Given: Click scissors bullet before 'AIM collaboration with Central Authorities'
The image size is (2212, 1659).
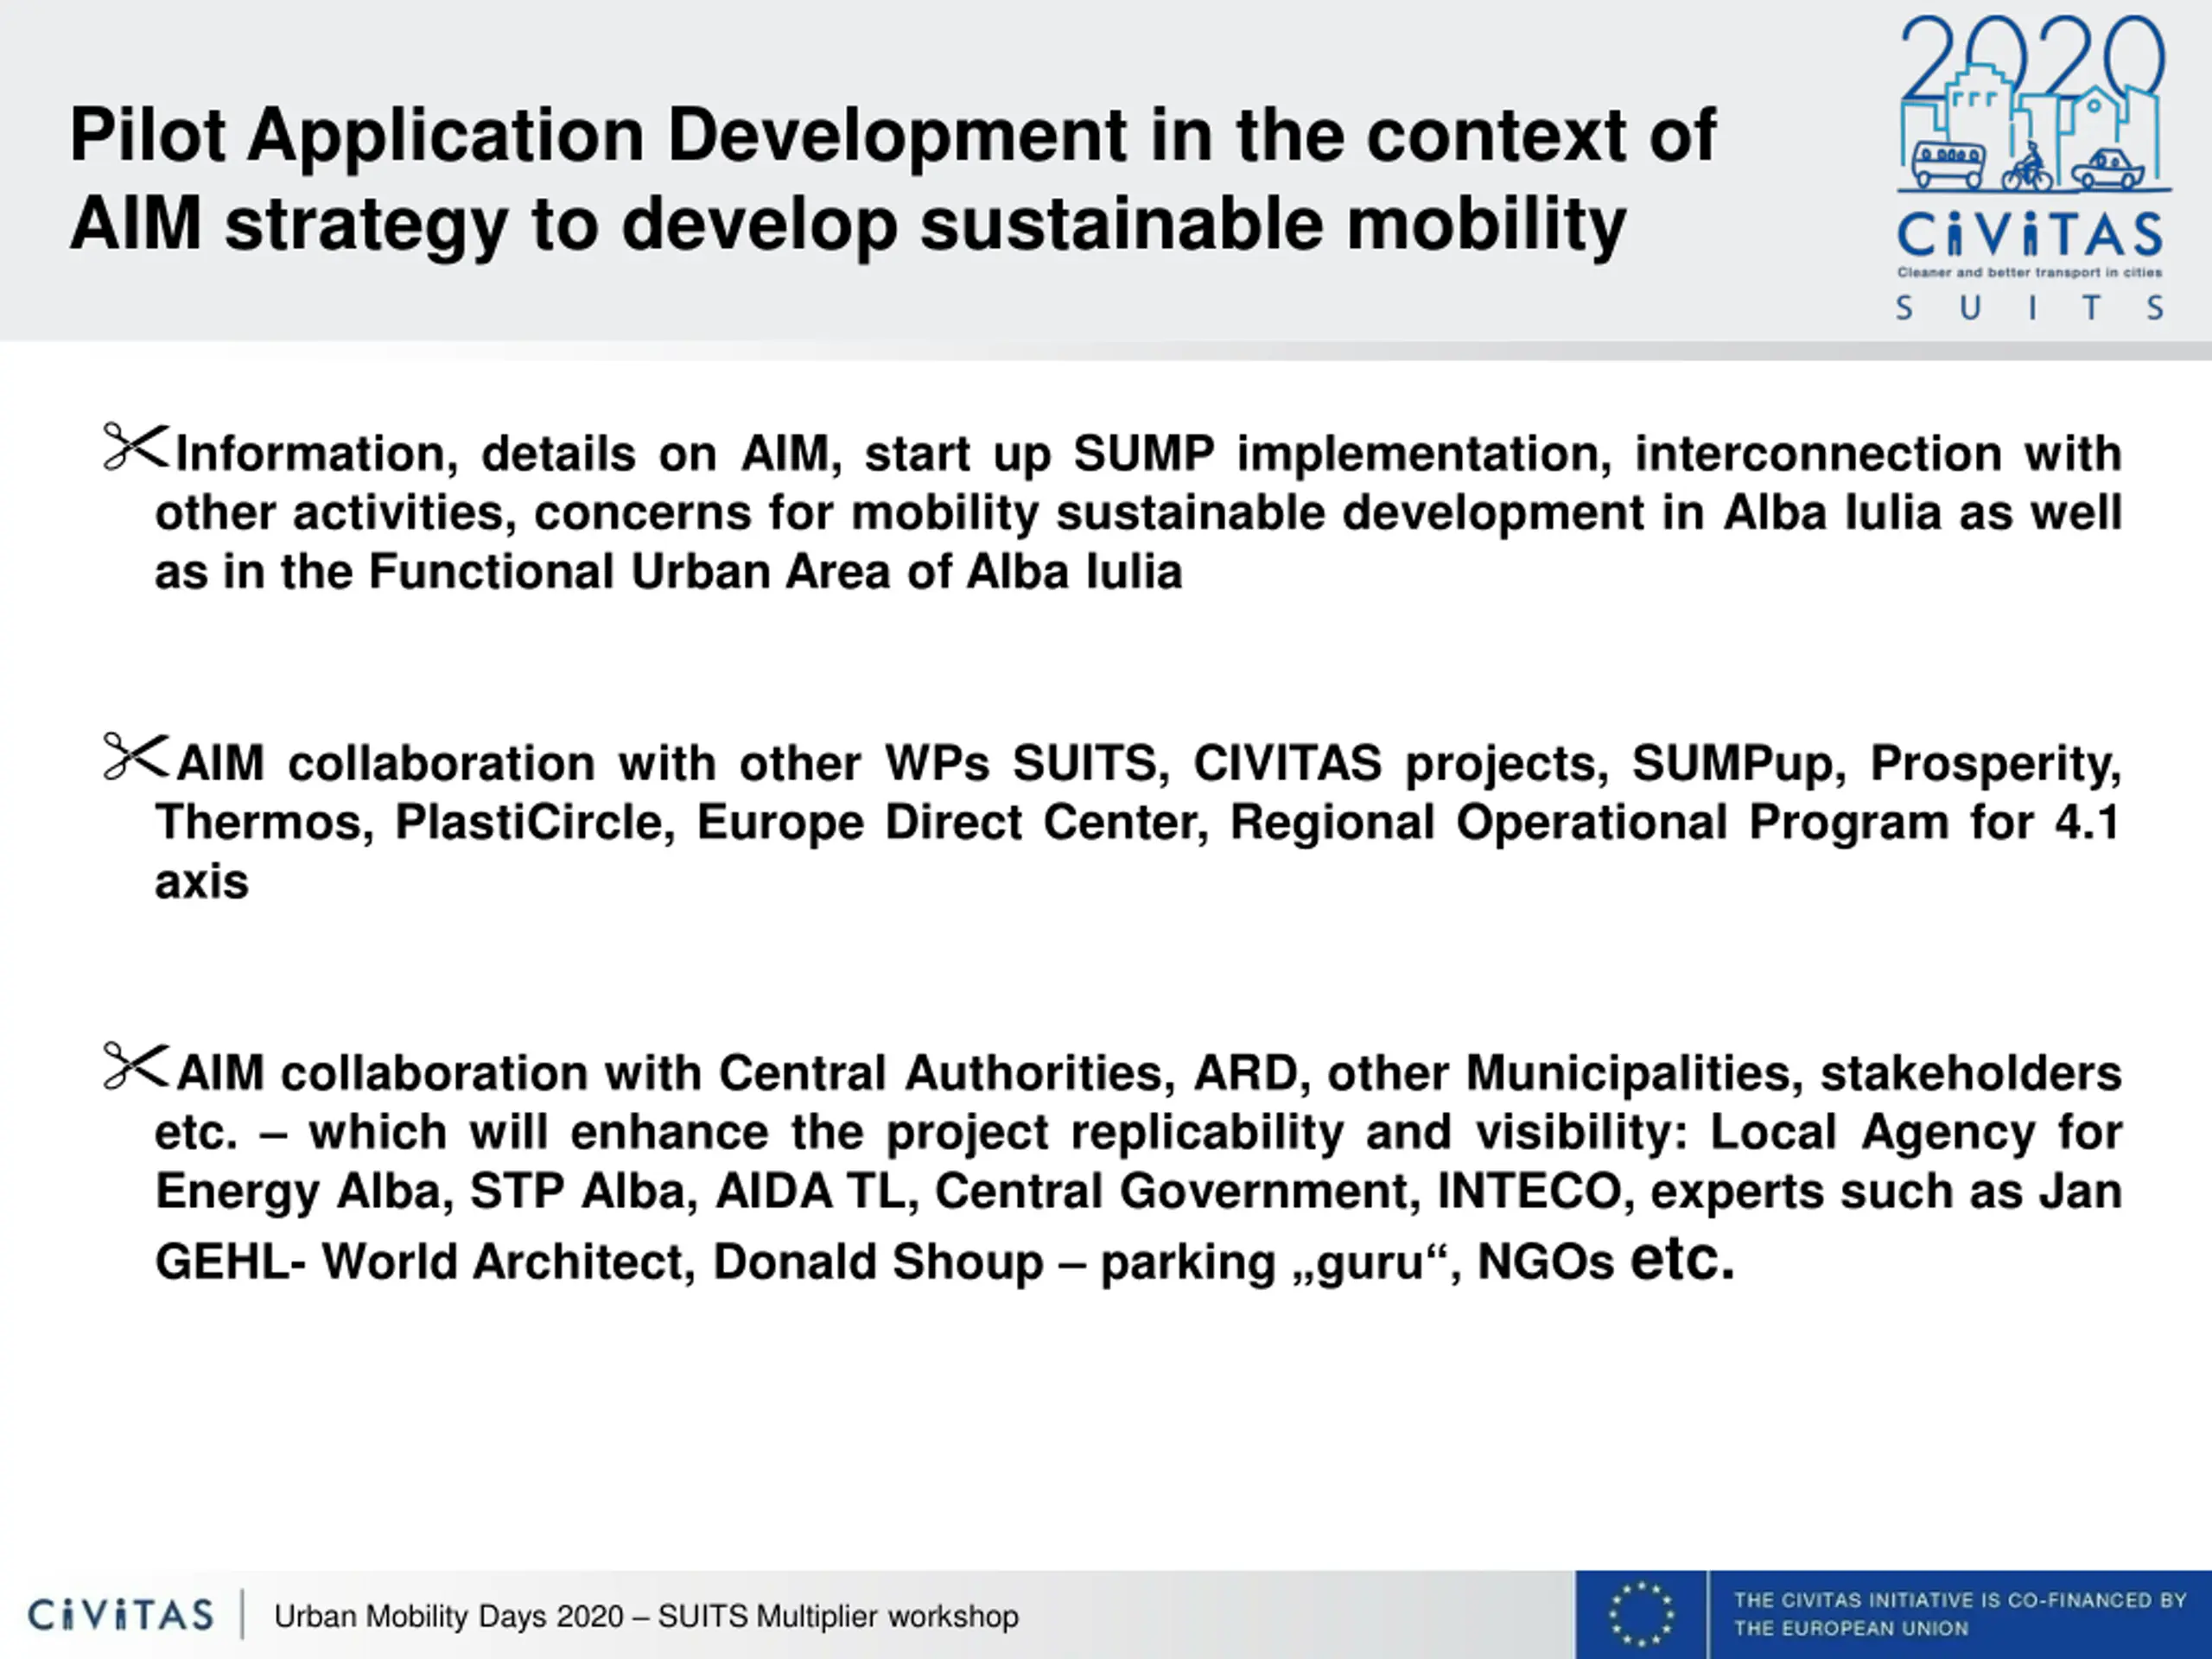Looking at the screenshot, I should [x=137, y=1067].
